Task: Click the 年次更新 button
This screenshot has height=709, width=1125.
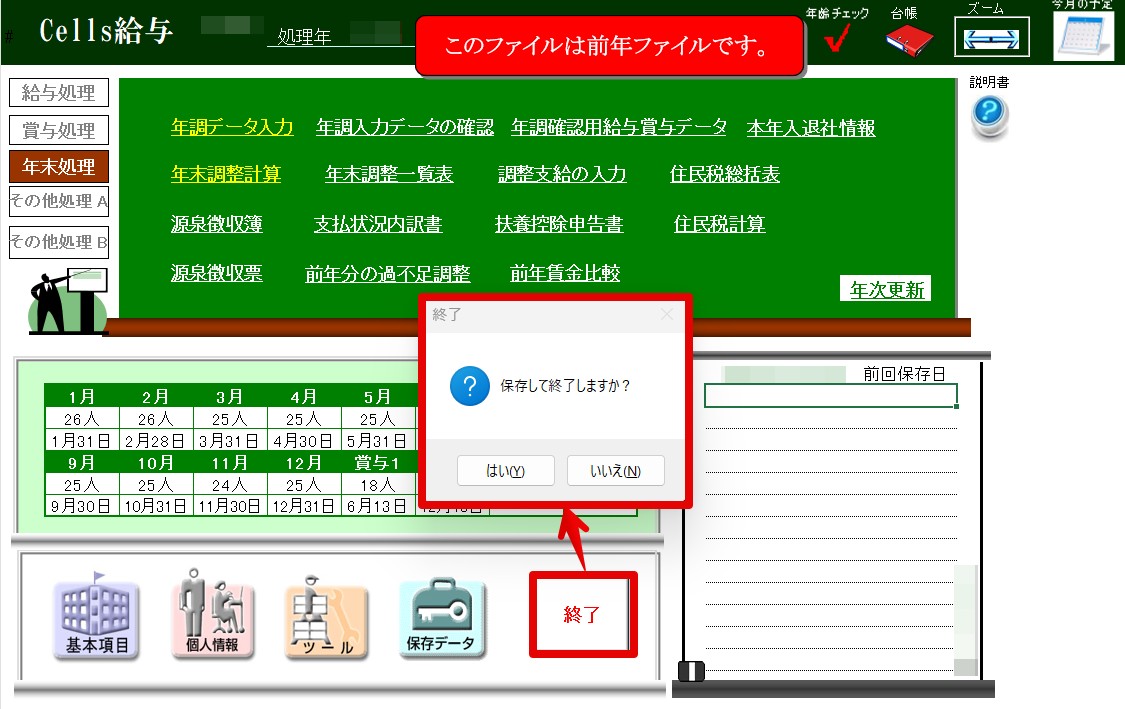Action: [x=886, y=288]
